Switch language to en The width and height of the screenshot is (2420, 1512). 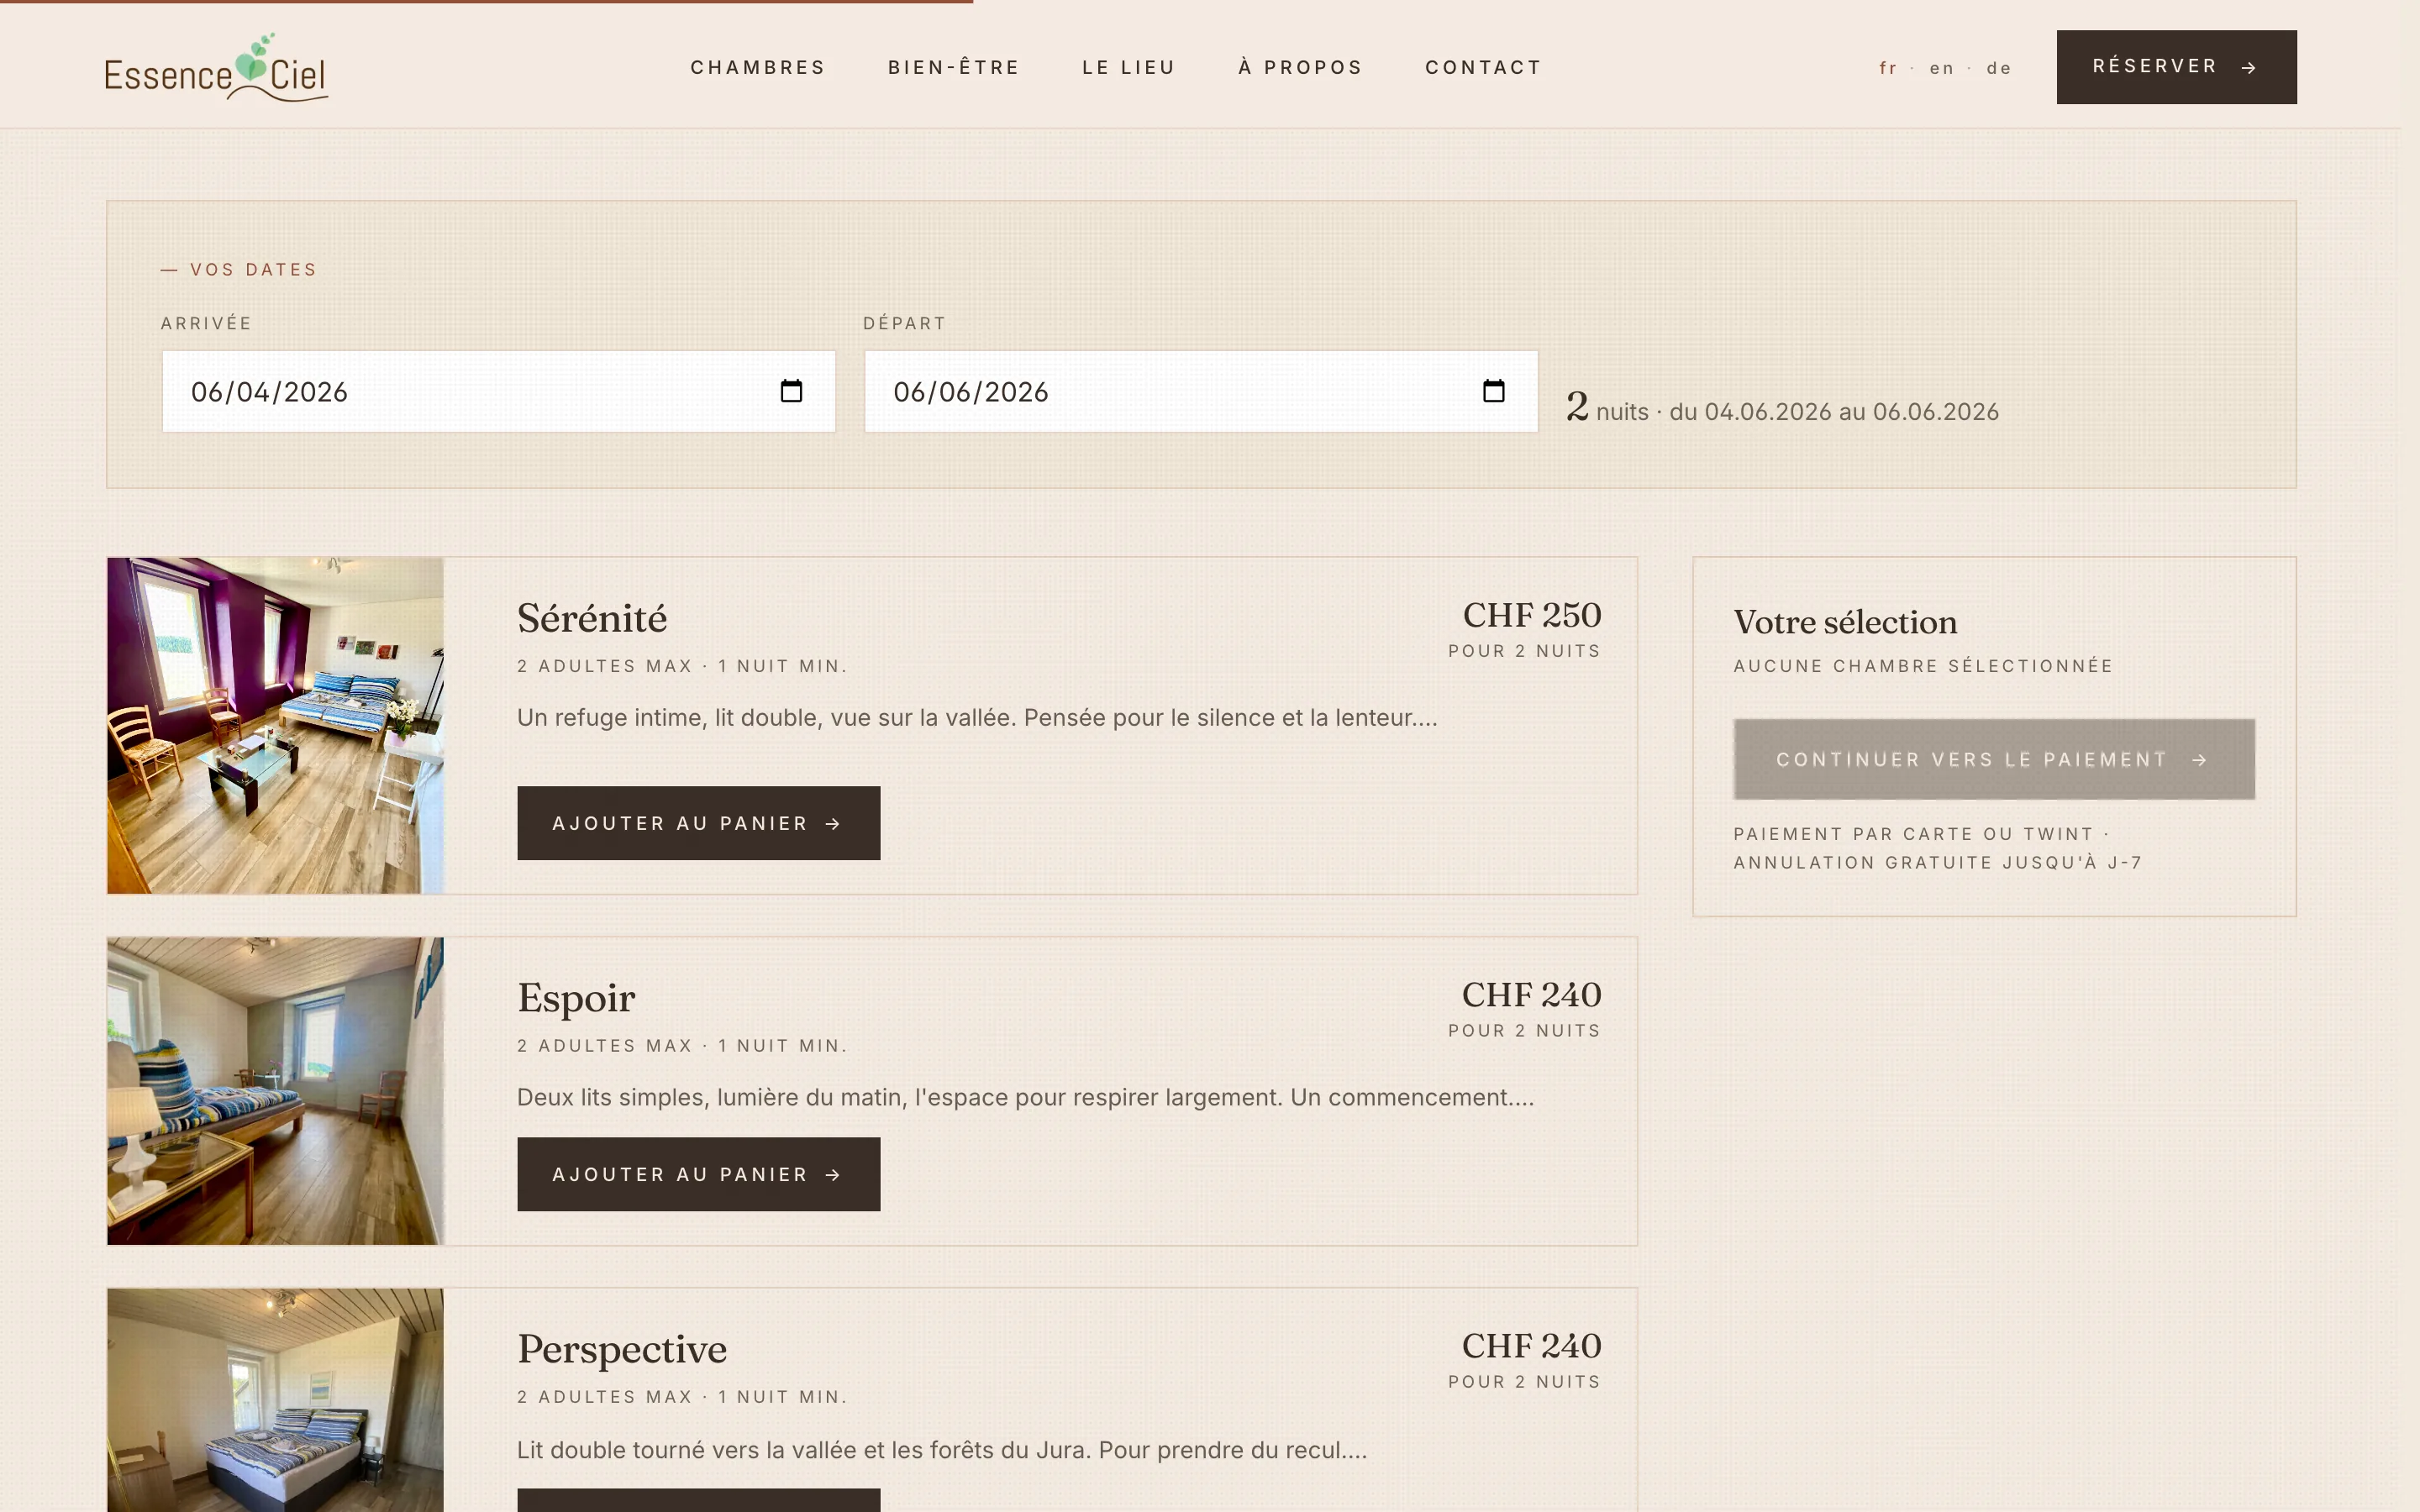1942,68
